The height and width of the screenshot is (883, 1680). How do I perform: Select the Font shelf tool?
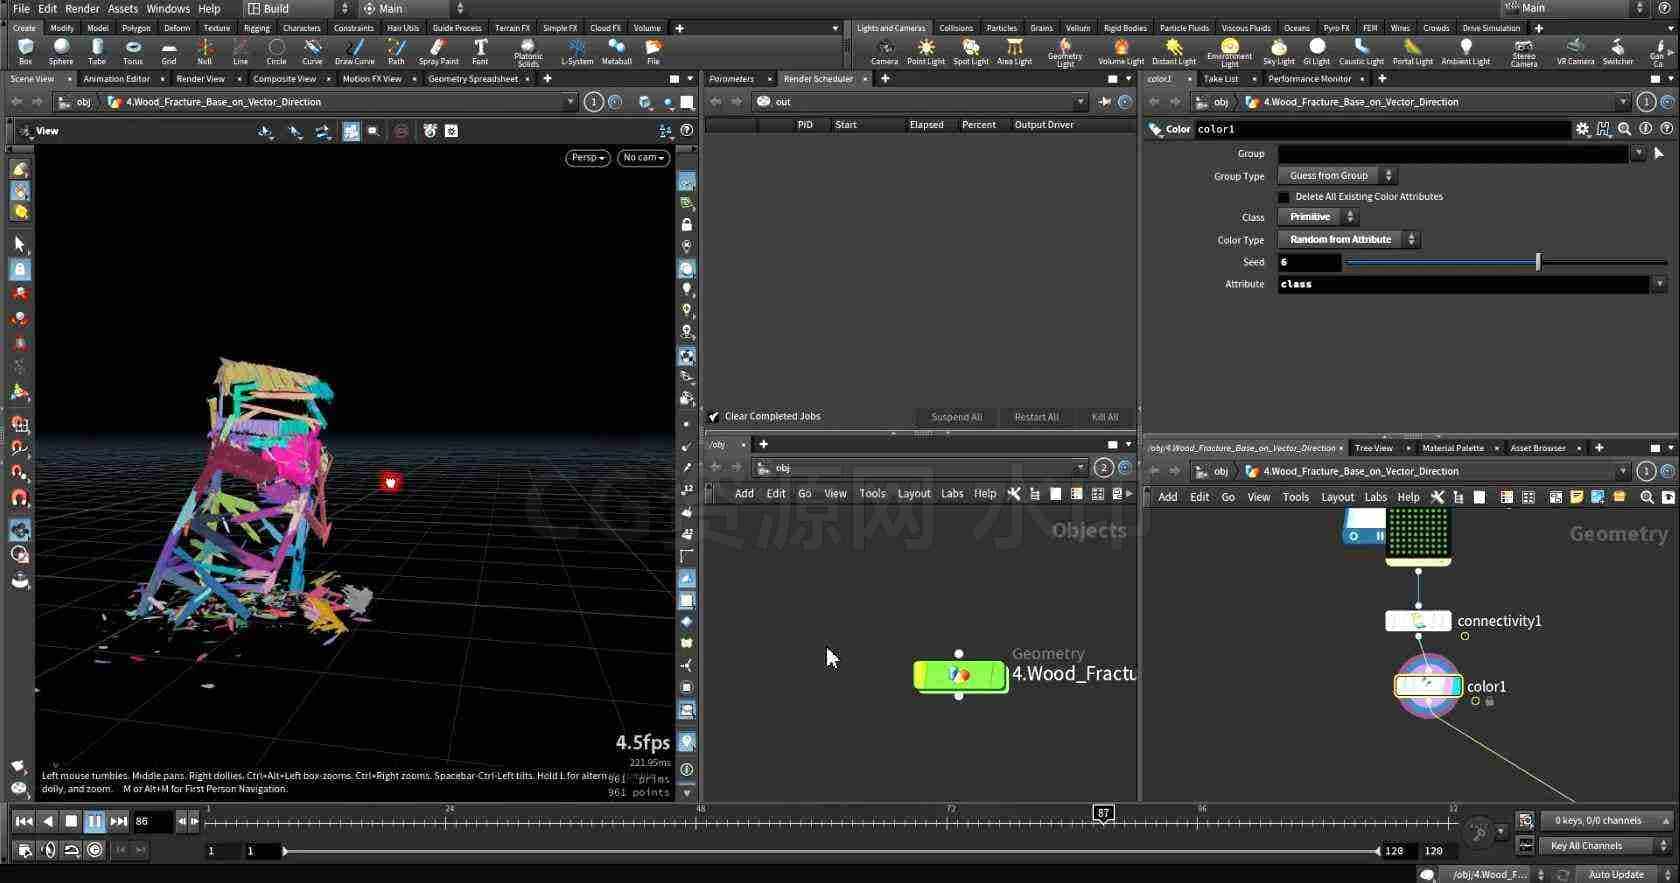pyautogui.click(x=480, y=51)
